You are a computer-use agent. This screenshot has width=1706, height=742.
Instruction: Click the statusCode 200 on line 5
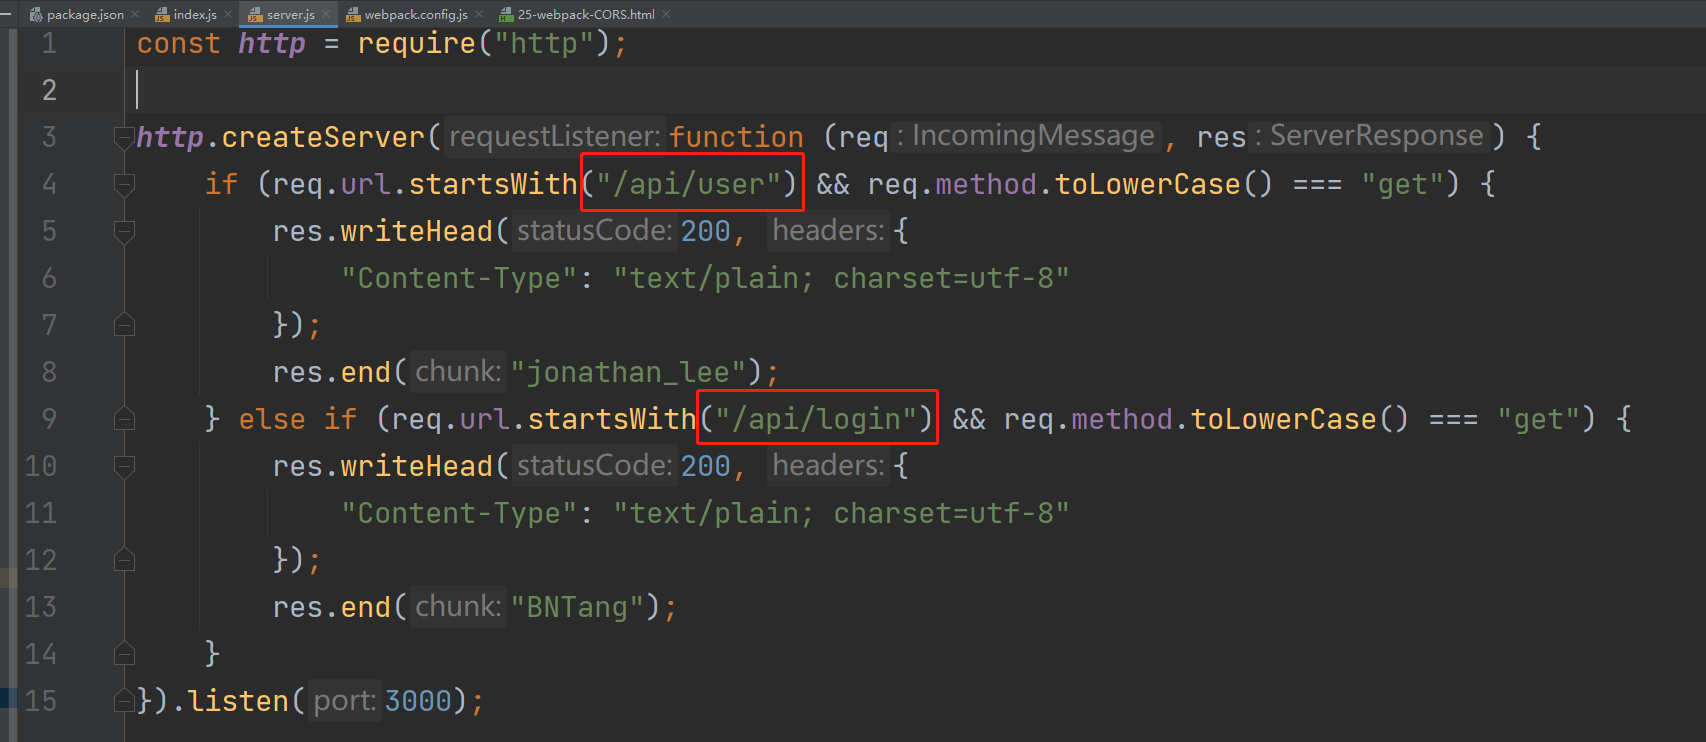705,231
